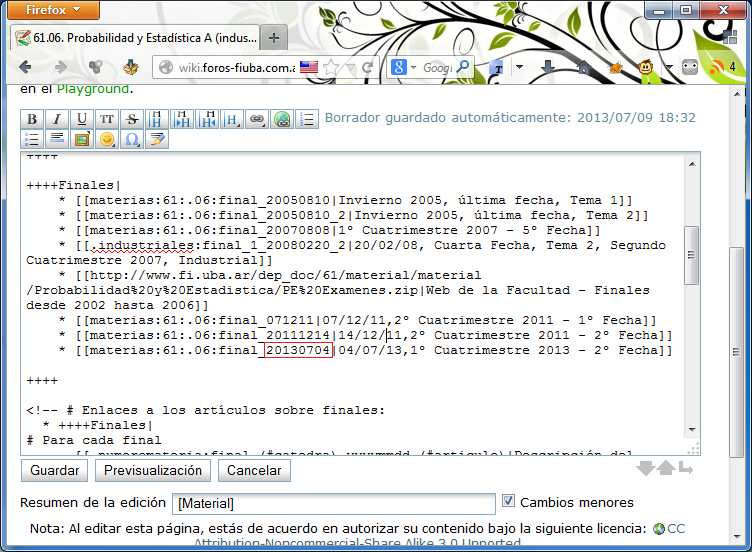Image resolution: width=752 pixels, height=552 pixels.
Task: Expand the Google search engine selector
Action: 410,67
